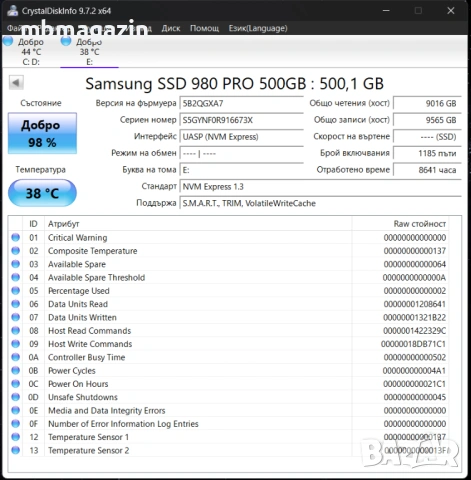Image resolution: width=471 pixels, height=480 pixels.
Task: Click the status icon for Available Spare Threshold
Action: tap(15, 277)
